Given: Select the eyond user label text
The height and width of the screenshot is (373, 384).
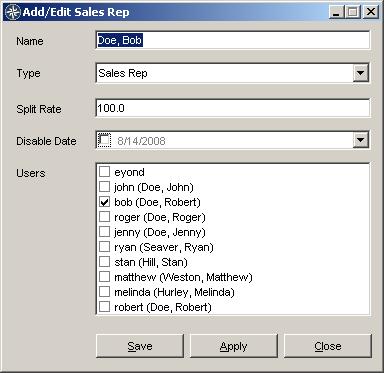Looking at the screenshot, I should (x=129, y=172).
